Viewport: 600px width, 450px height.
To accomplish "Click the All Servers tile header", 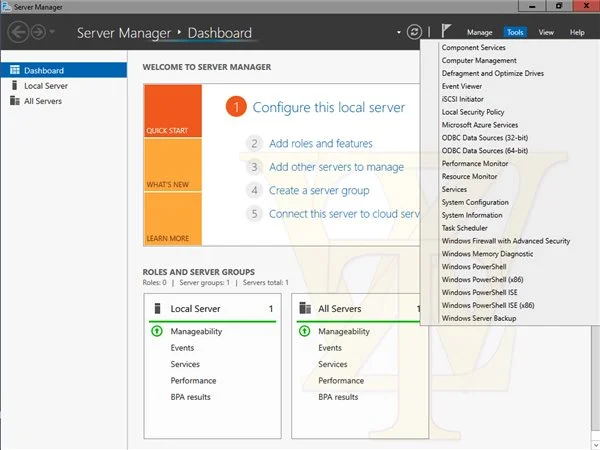I will click(x=359, y=308).
